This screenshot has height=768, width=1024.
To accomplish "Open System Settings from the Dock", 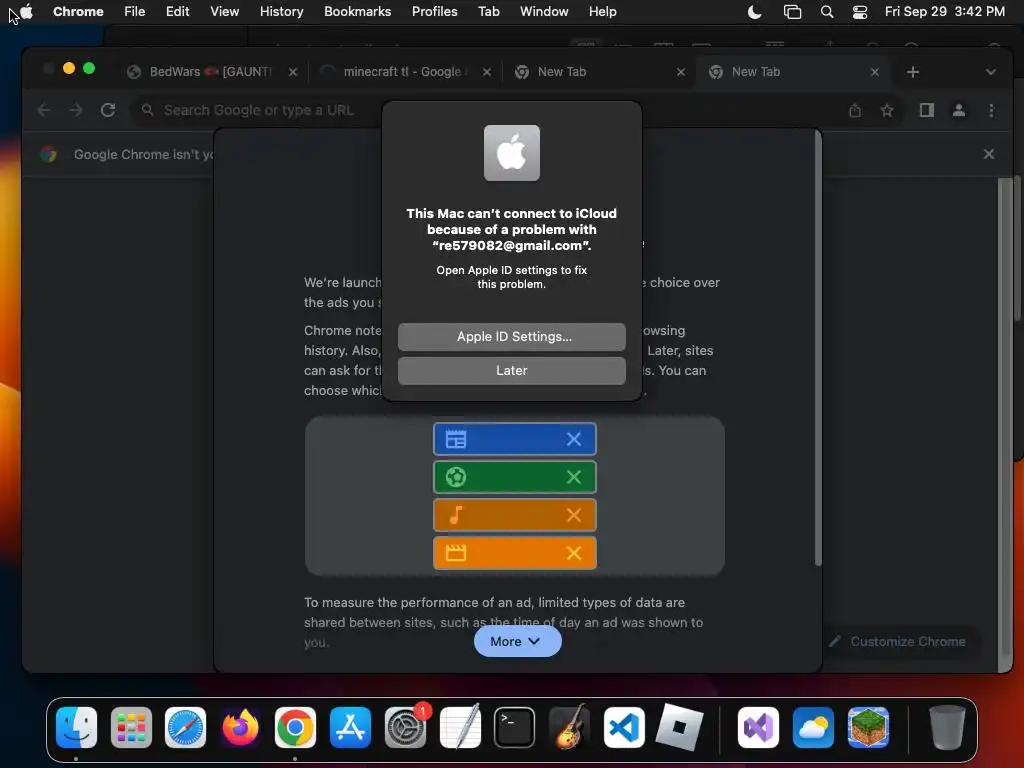I will tap(405, 726).
